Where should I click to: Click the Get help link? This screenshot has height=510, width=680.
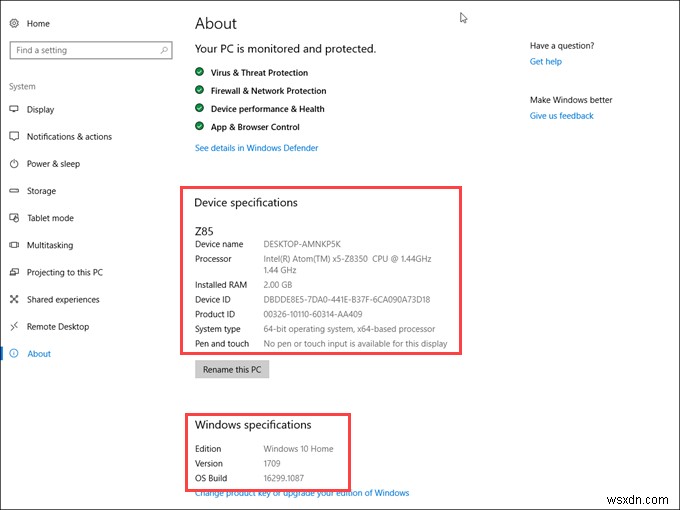[x=545, y=62]
